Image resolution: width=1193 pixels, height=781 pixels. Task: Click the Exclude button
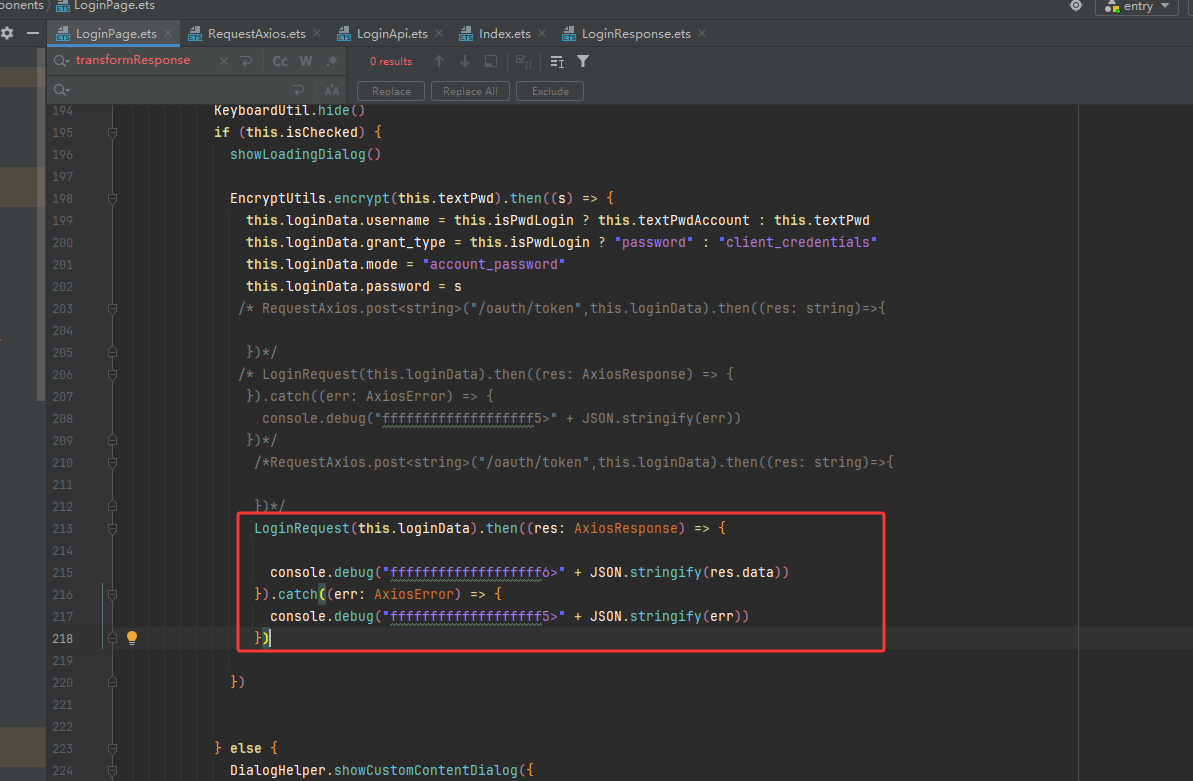[550, 91]
